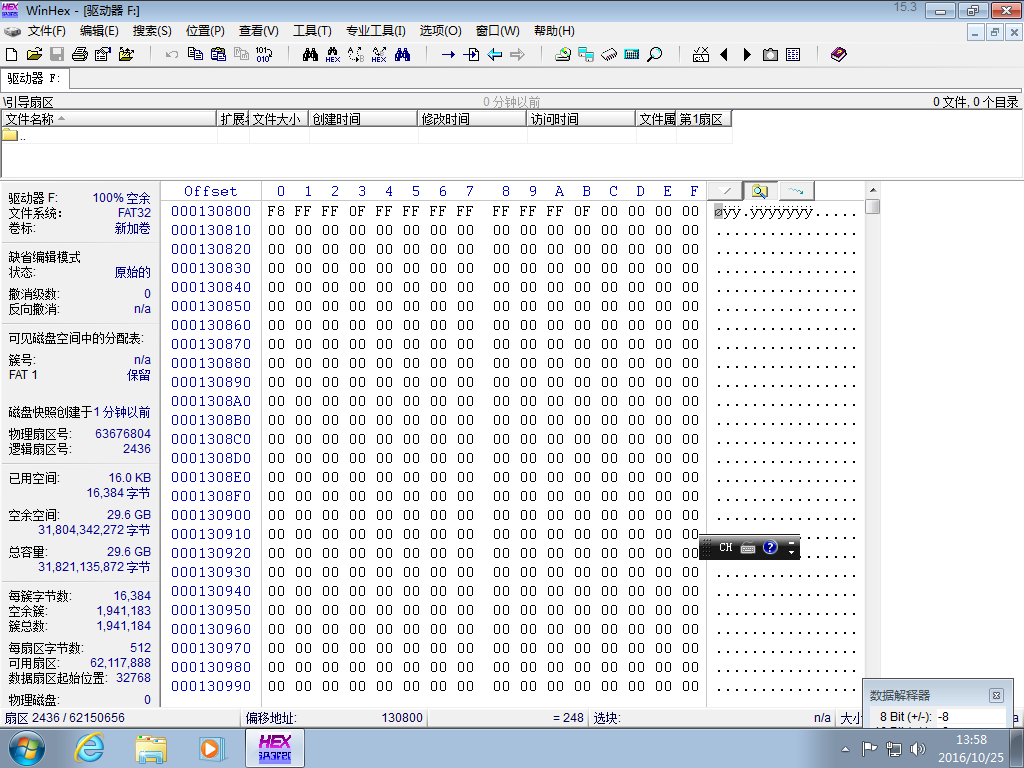This screenshot has height=768, width=1024.
Task: Sort by the 修改时间 column header
Action: click(472, 119)
